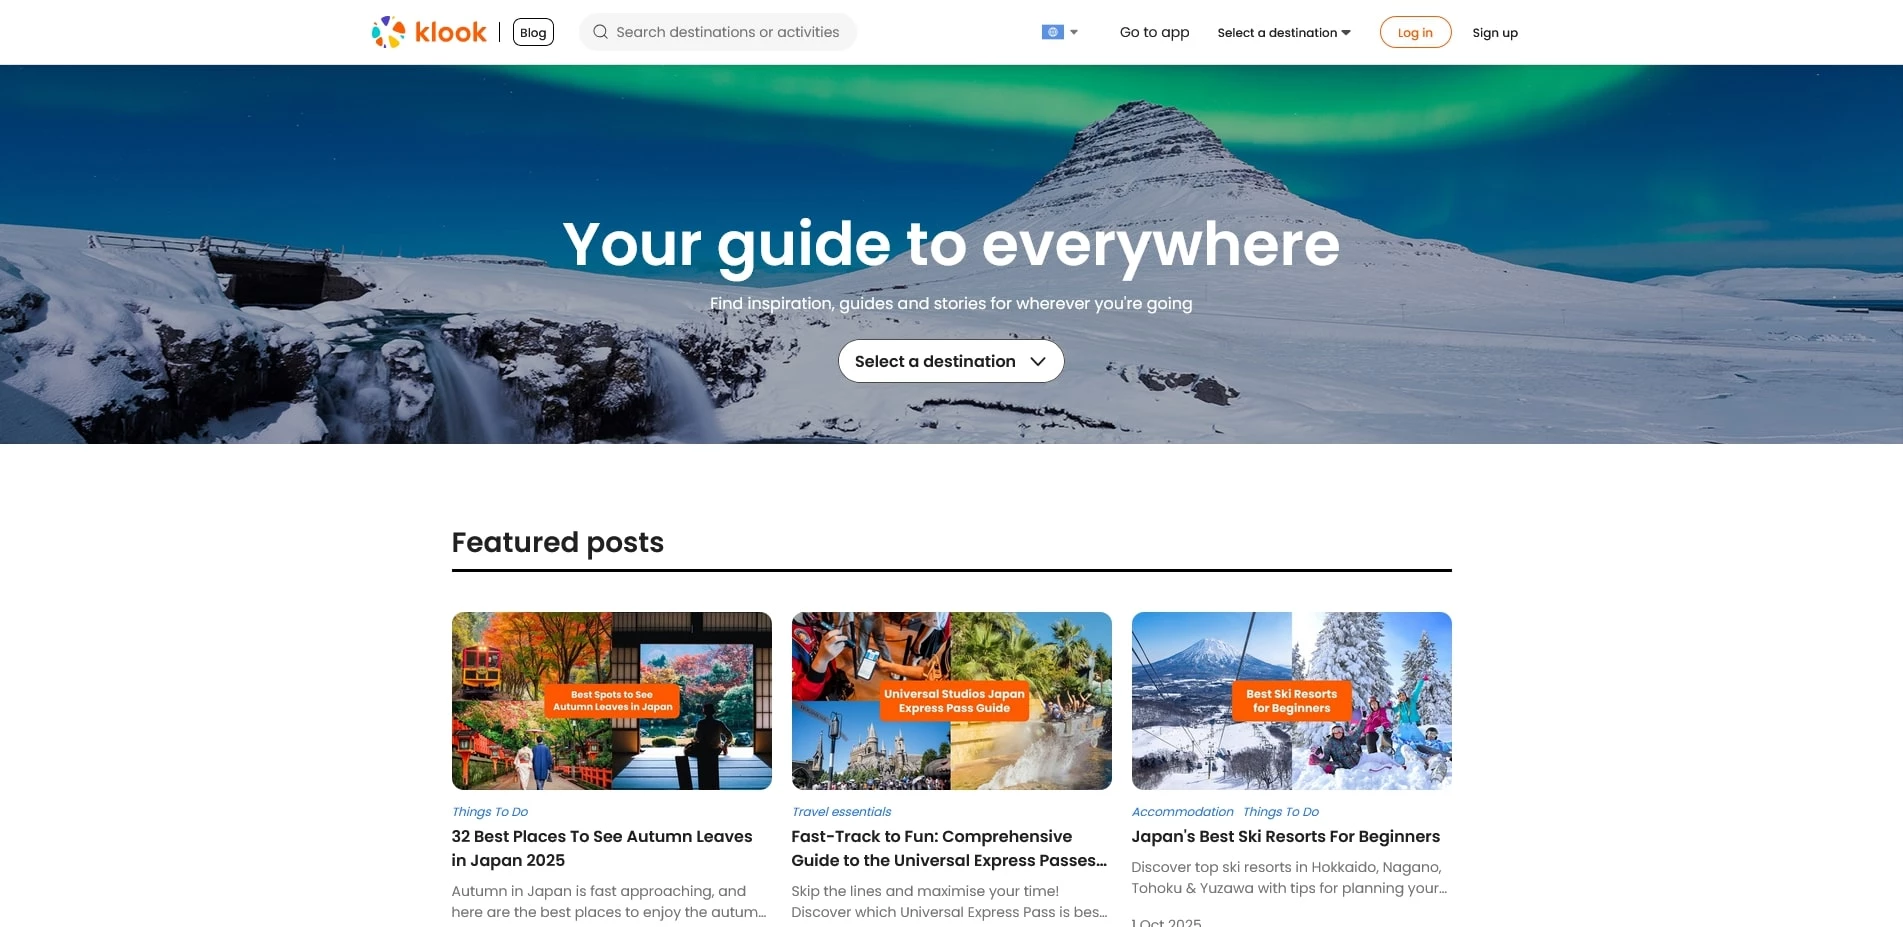This screenshot has height=927, width=1903.
Task: Click Go to app
Action: click(x=1154, y=32)
